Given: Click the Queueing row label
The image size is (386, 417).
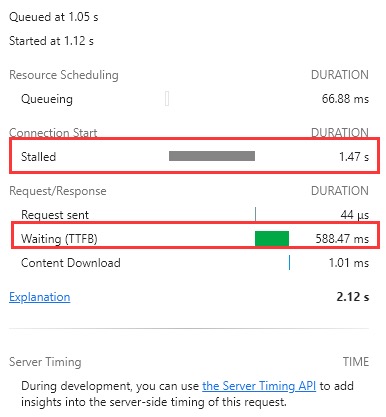Looking at the screenshot, I should (47, 99).
